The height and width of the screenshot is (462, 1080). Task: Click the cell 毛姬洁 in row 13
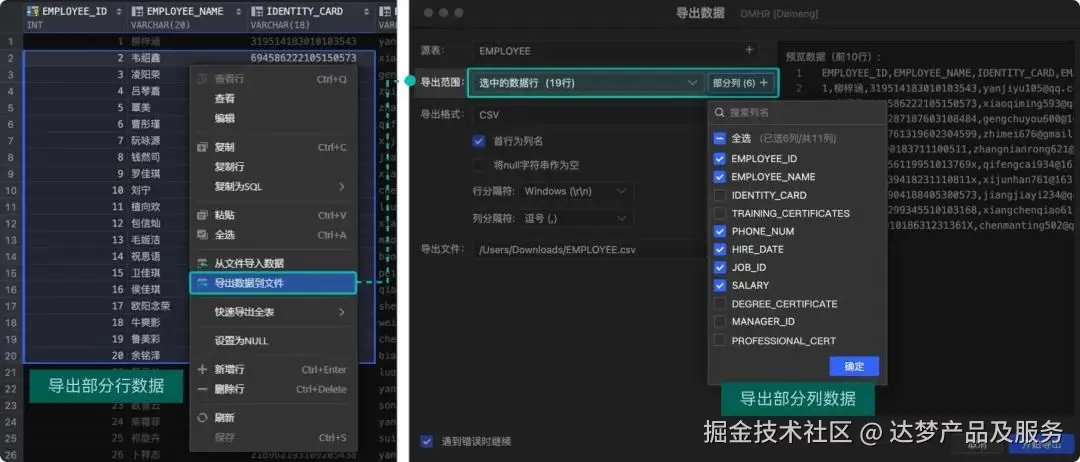(x=145, y=240)
